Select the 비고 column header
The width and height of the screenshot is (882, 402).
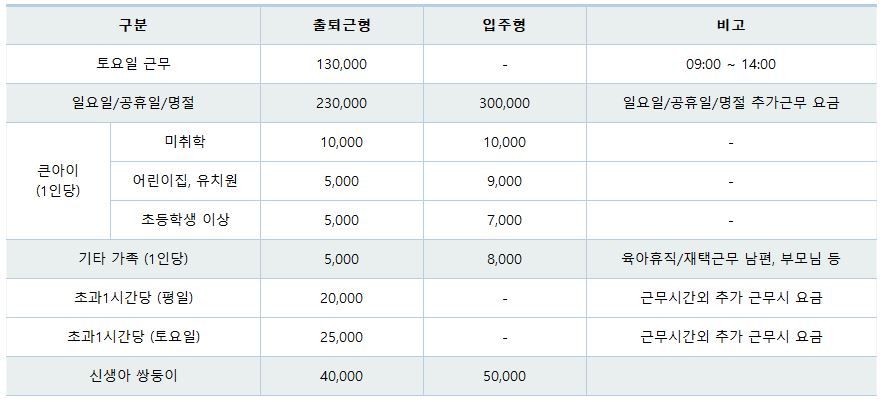pyautogui.click(x=731, y=25)
